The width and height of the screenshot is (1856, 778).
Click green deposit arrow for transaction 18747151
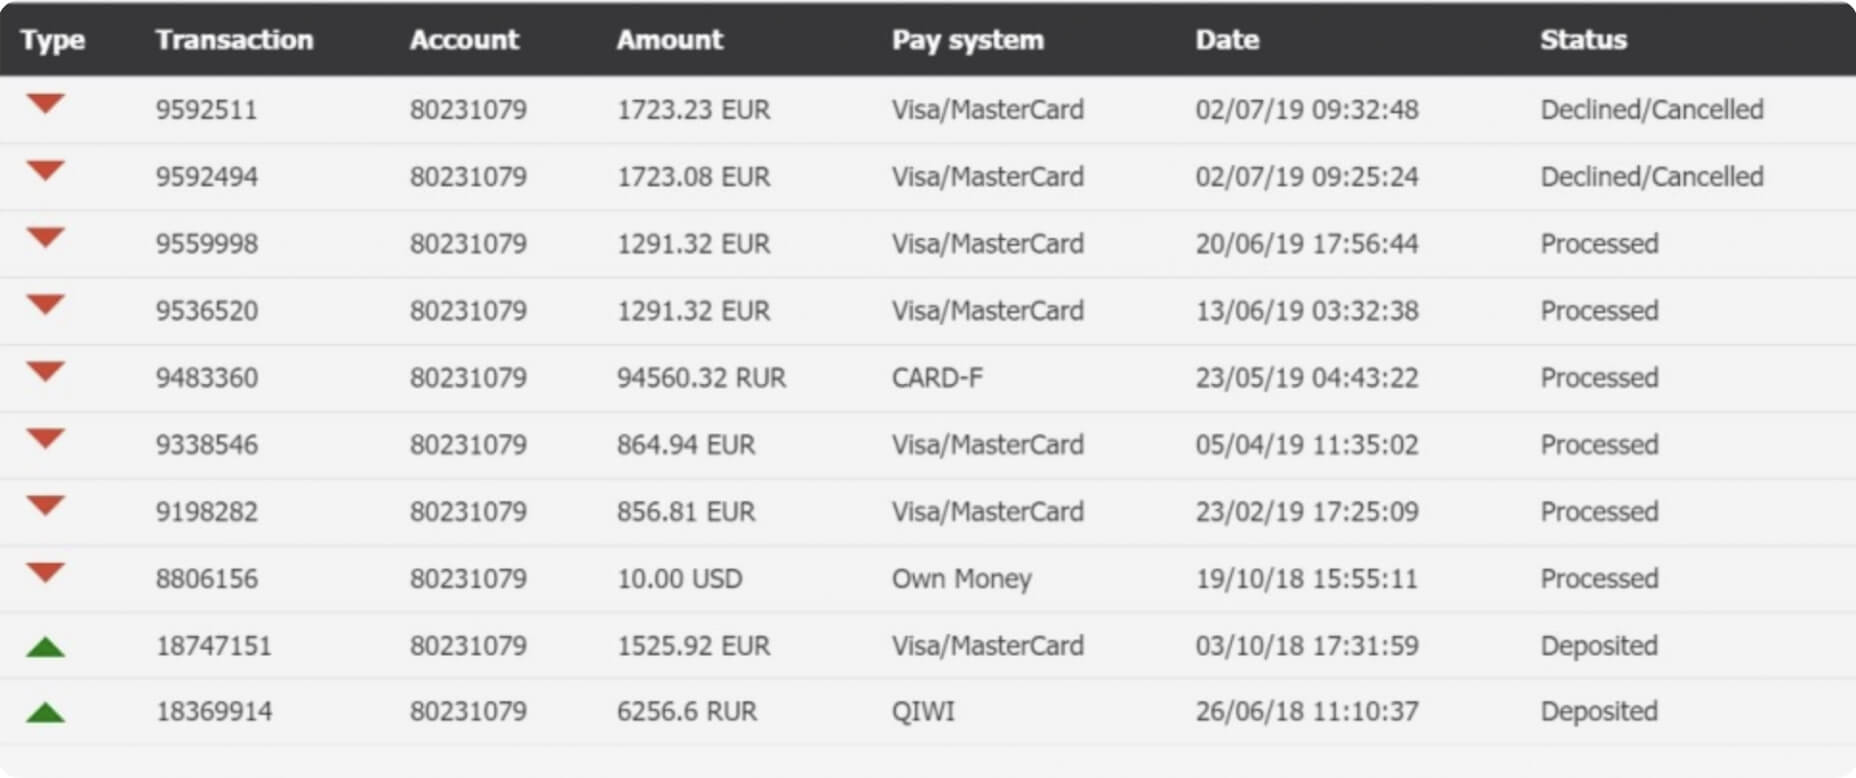point(46,647)
